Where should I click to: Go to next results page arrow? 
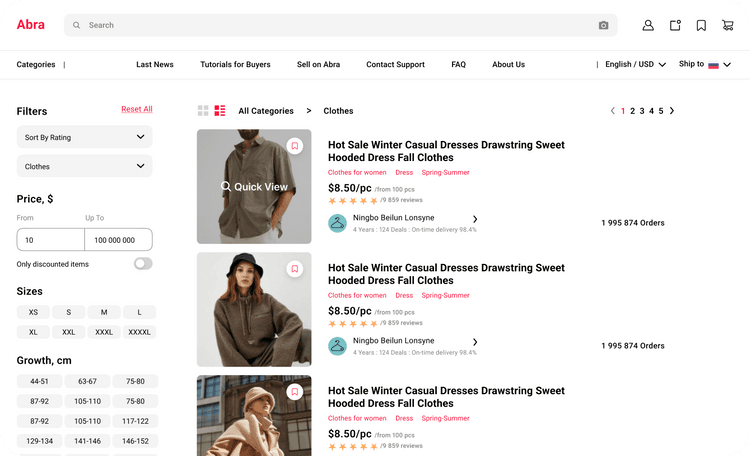tap(672, 111)
